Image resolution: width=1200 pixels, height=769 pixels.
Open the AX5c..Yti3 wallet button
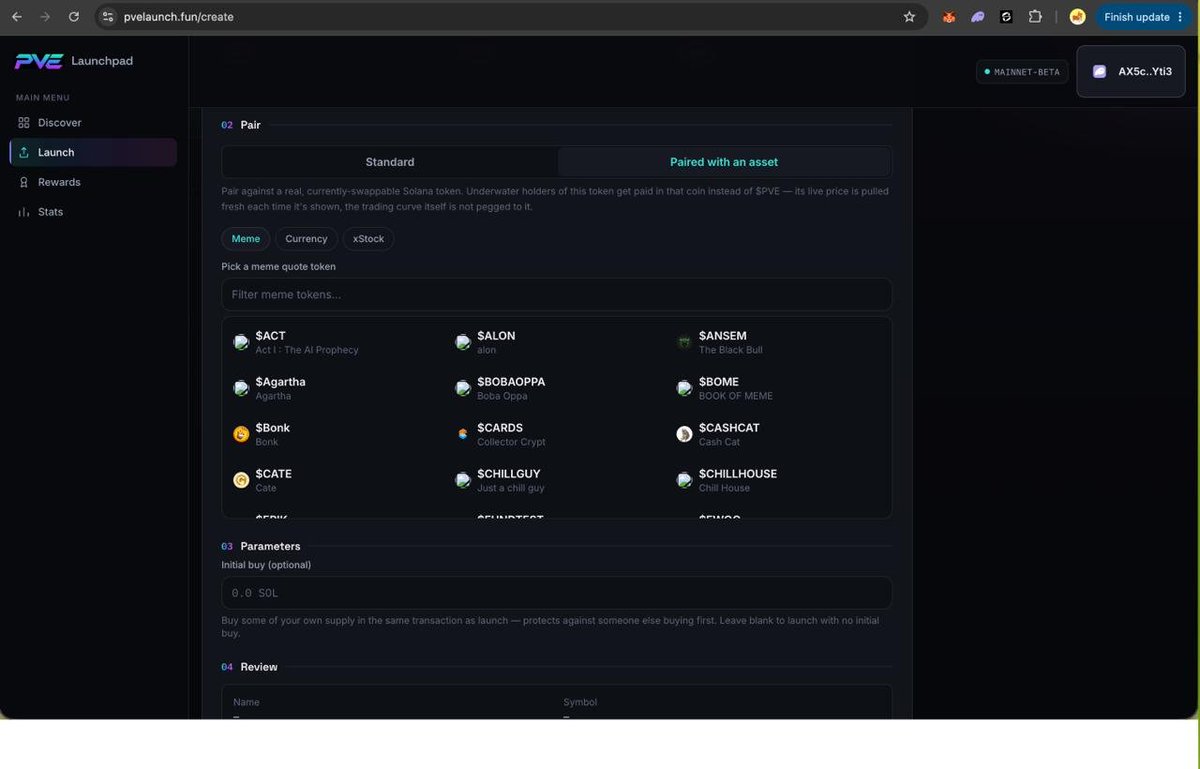coord(1131,72)
